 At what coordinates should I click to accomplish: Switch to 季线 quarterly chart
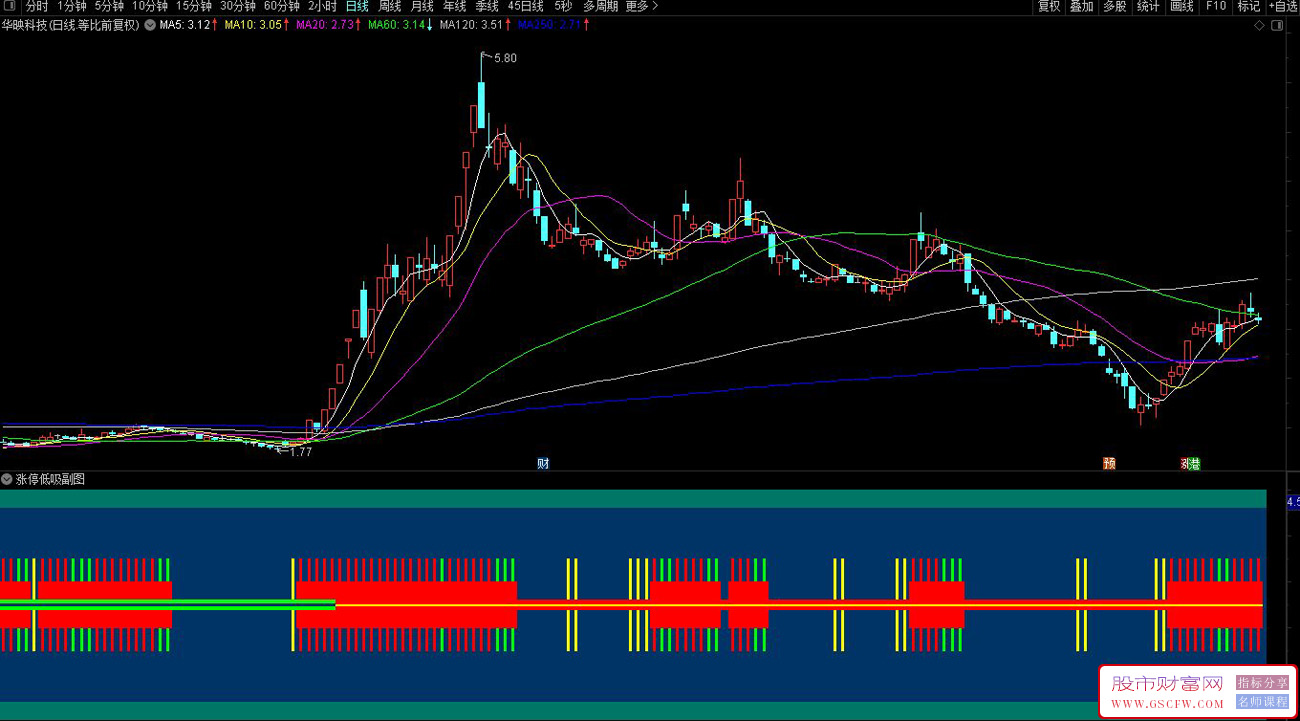tap(487, 6)
